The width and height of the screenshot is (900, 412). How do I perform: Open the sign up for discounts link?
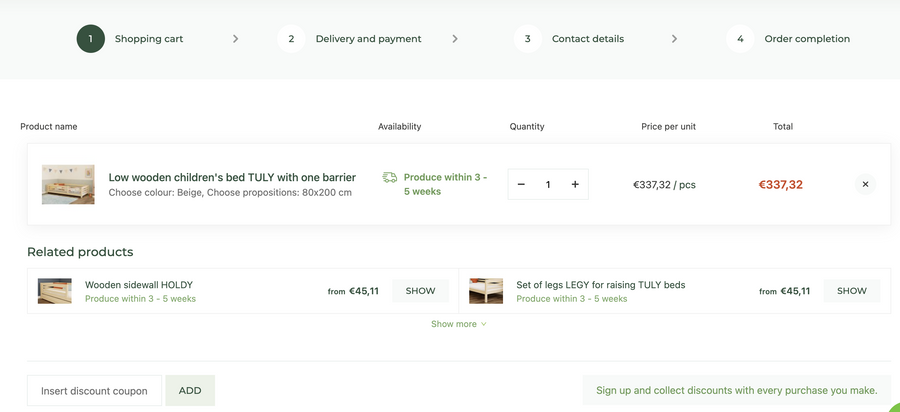click(736, 390)
